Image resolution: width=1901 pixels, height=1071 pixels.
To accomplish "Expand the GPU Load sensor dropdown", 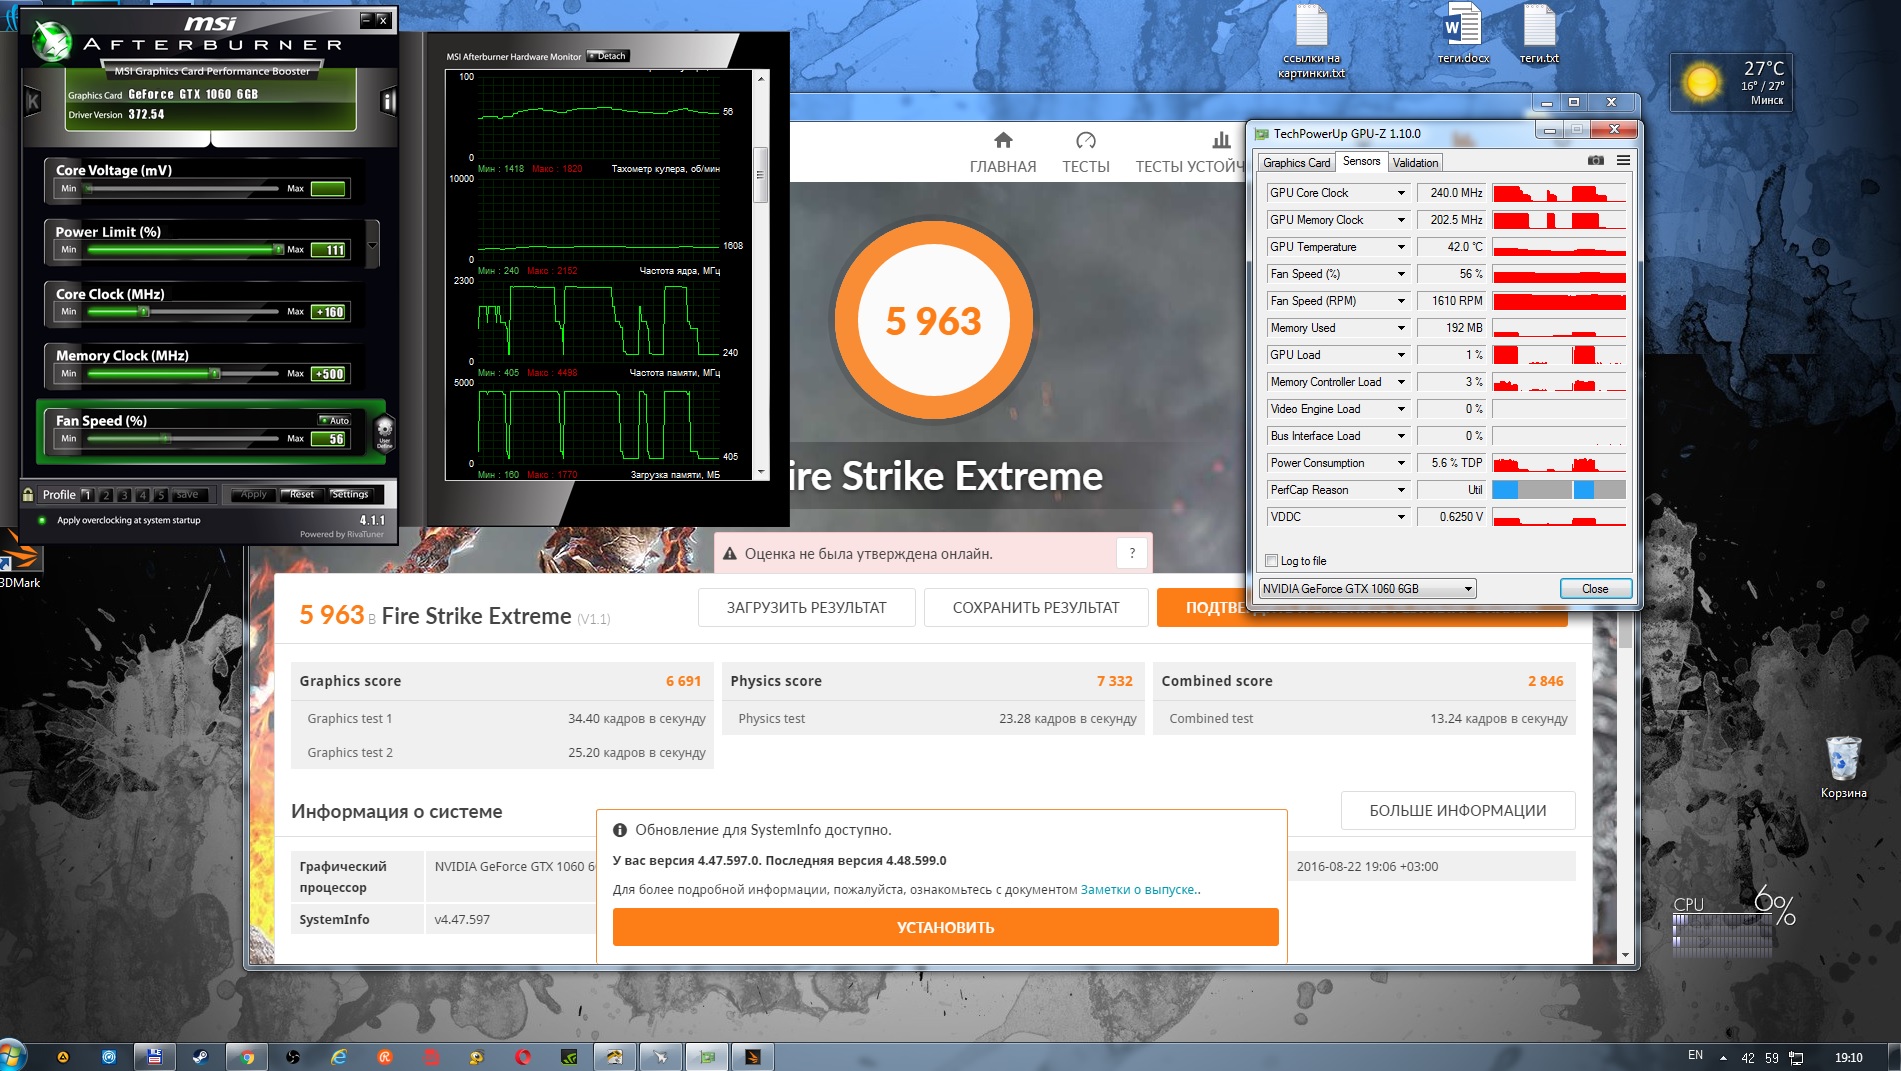I will pos(1401,355).
